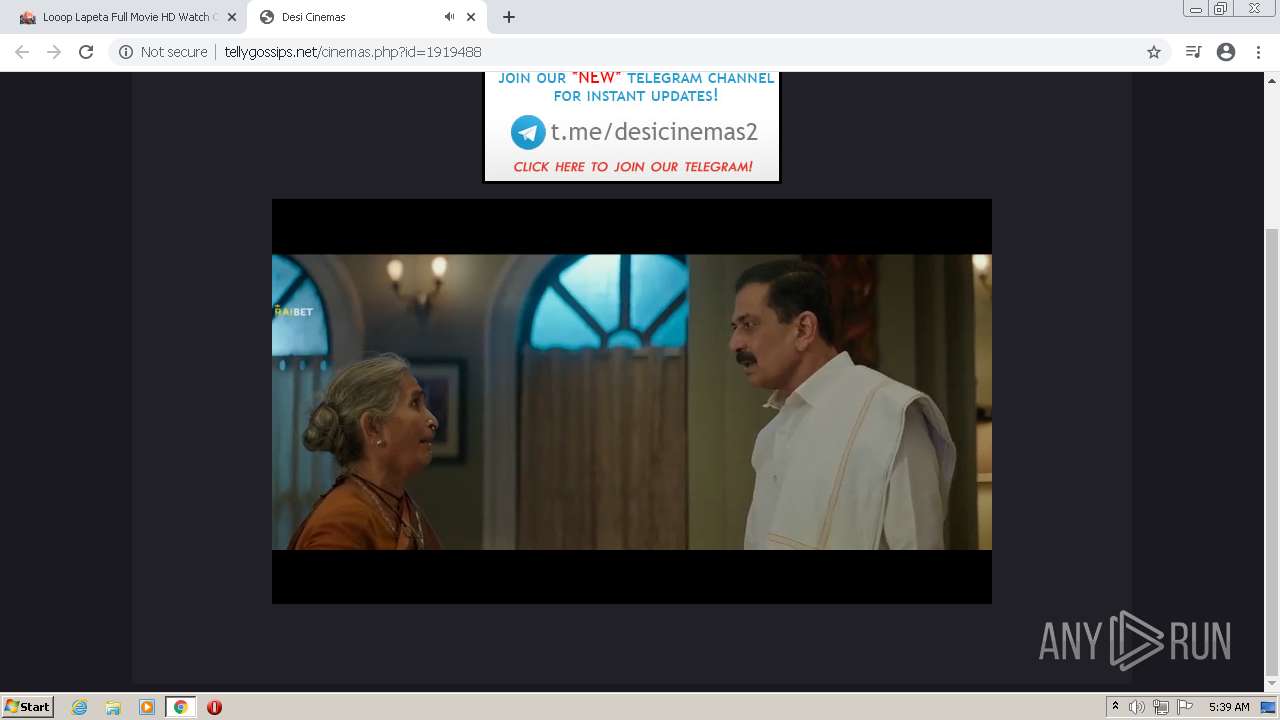Close the Looop Lapeta tab
Image resolution: width=1280 pixels, height=720 pixels.
232,17
